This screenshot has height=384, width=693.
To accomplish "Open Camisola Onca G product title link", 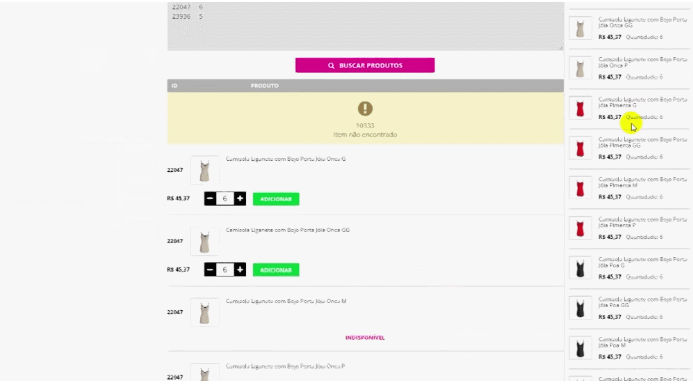I will click(286, 159).
